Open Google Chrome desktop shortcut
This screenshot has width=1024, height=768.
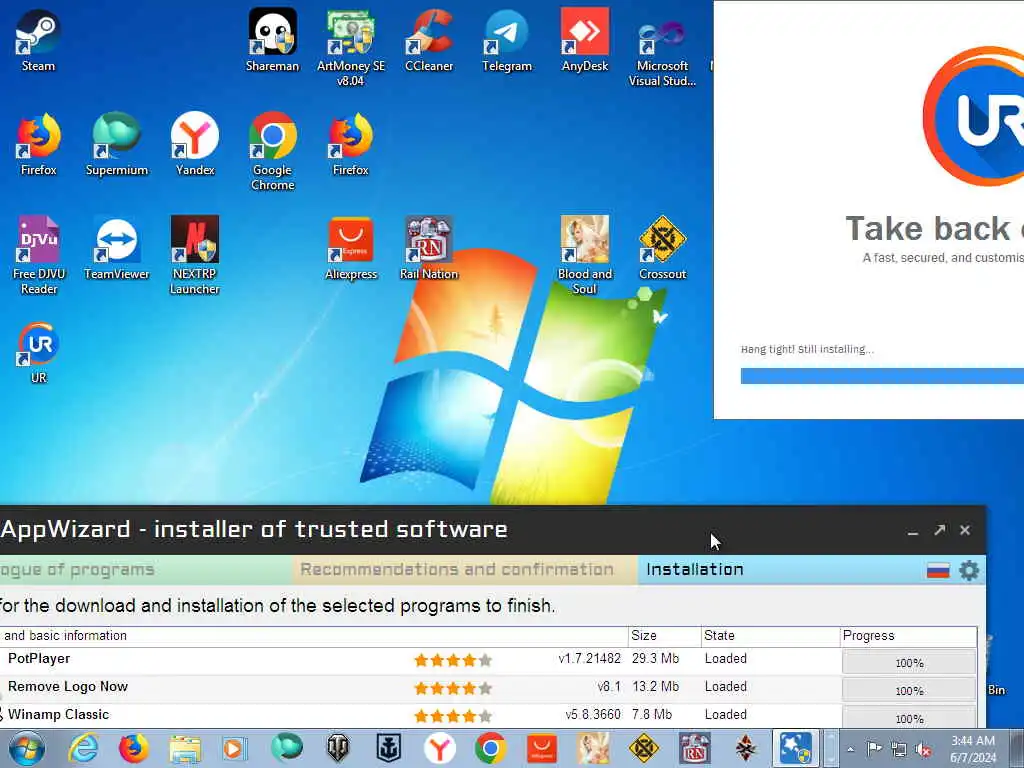[x=272, y=152]
